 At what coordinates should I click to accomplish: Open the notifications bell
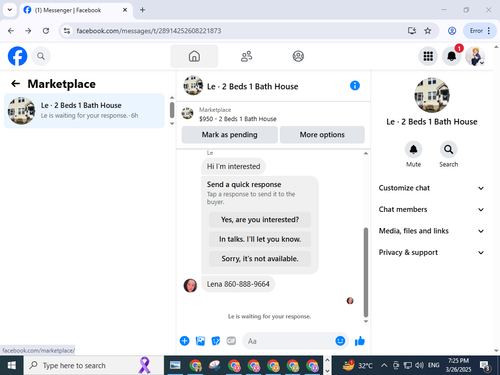coord(452,56)
